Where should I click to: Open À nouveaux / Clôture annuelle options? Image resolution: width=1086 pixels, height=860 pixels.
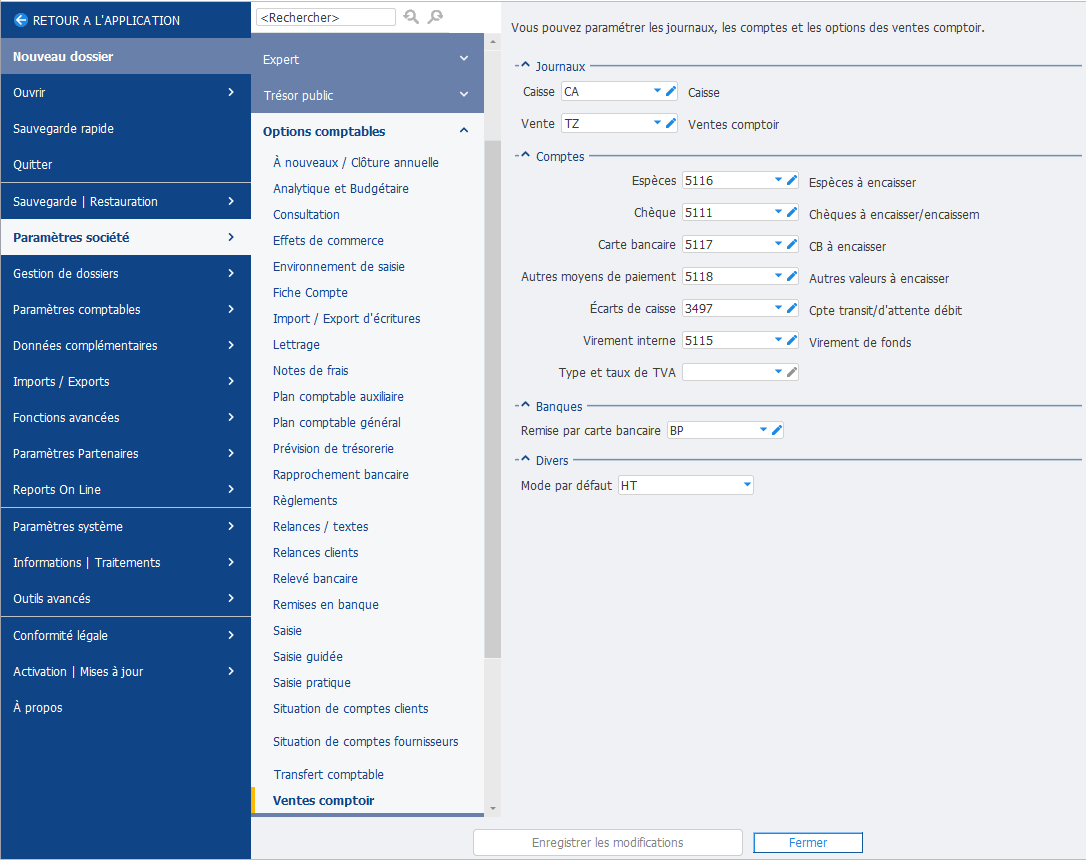tap(356, 162)
